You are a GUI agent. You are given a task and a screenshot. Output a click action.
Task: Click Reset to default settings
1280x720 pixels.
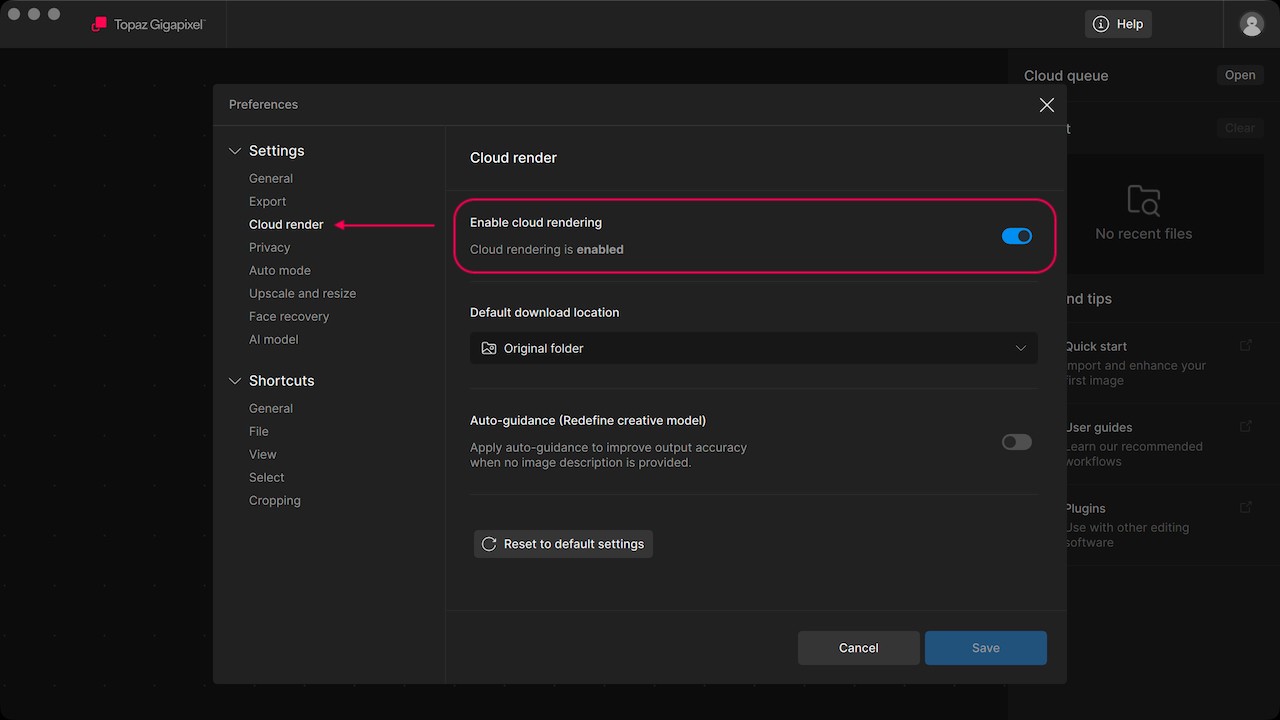(563, 544)
